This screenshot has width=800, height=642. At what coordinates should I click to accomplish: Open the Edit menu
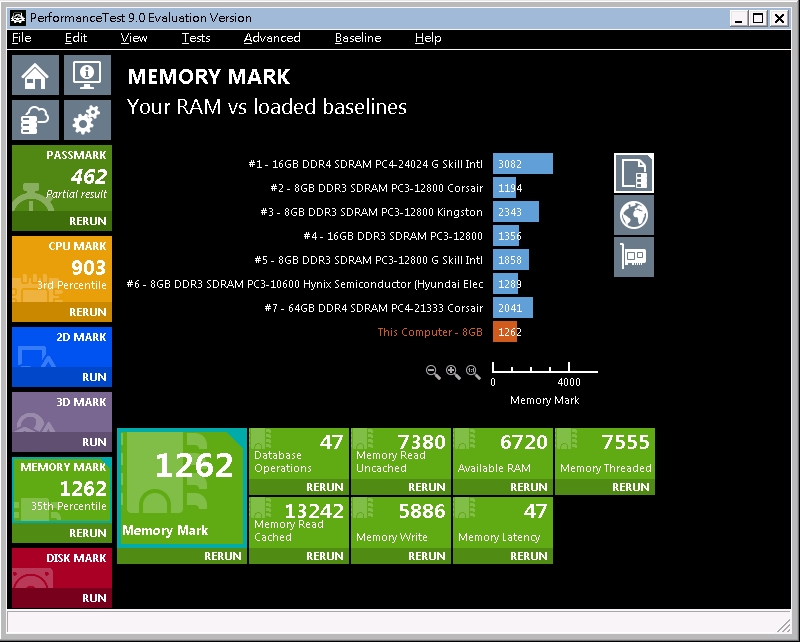point(76,38)
